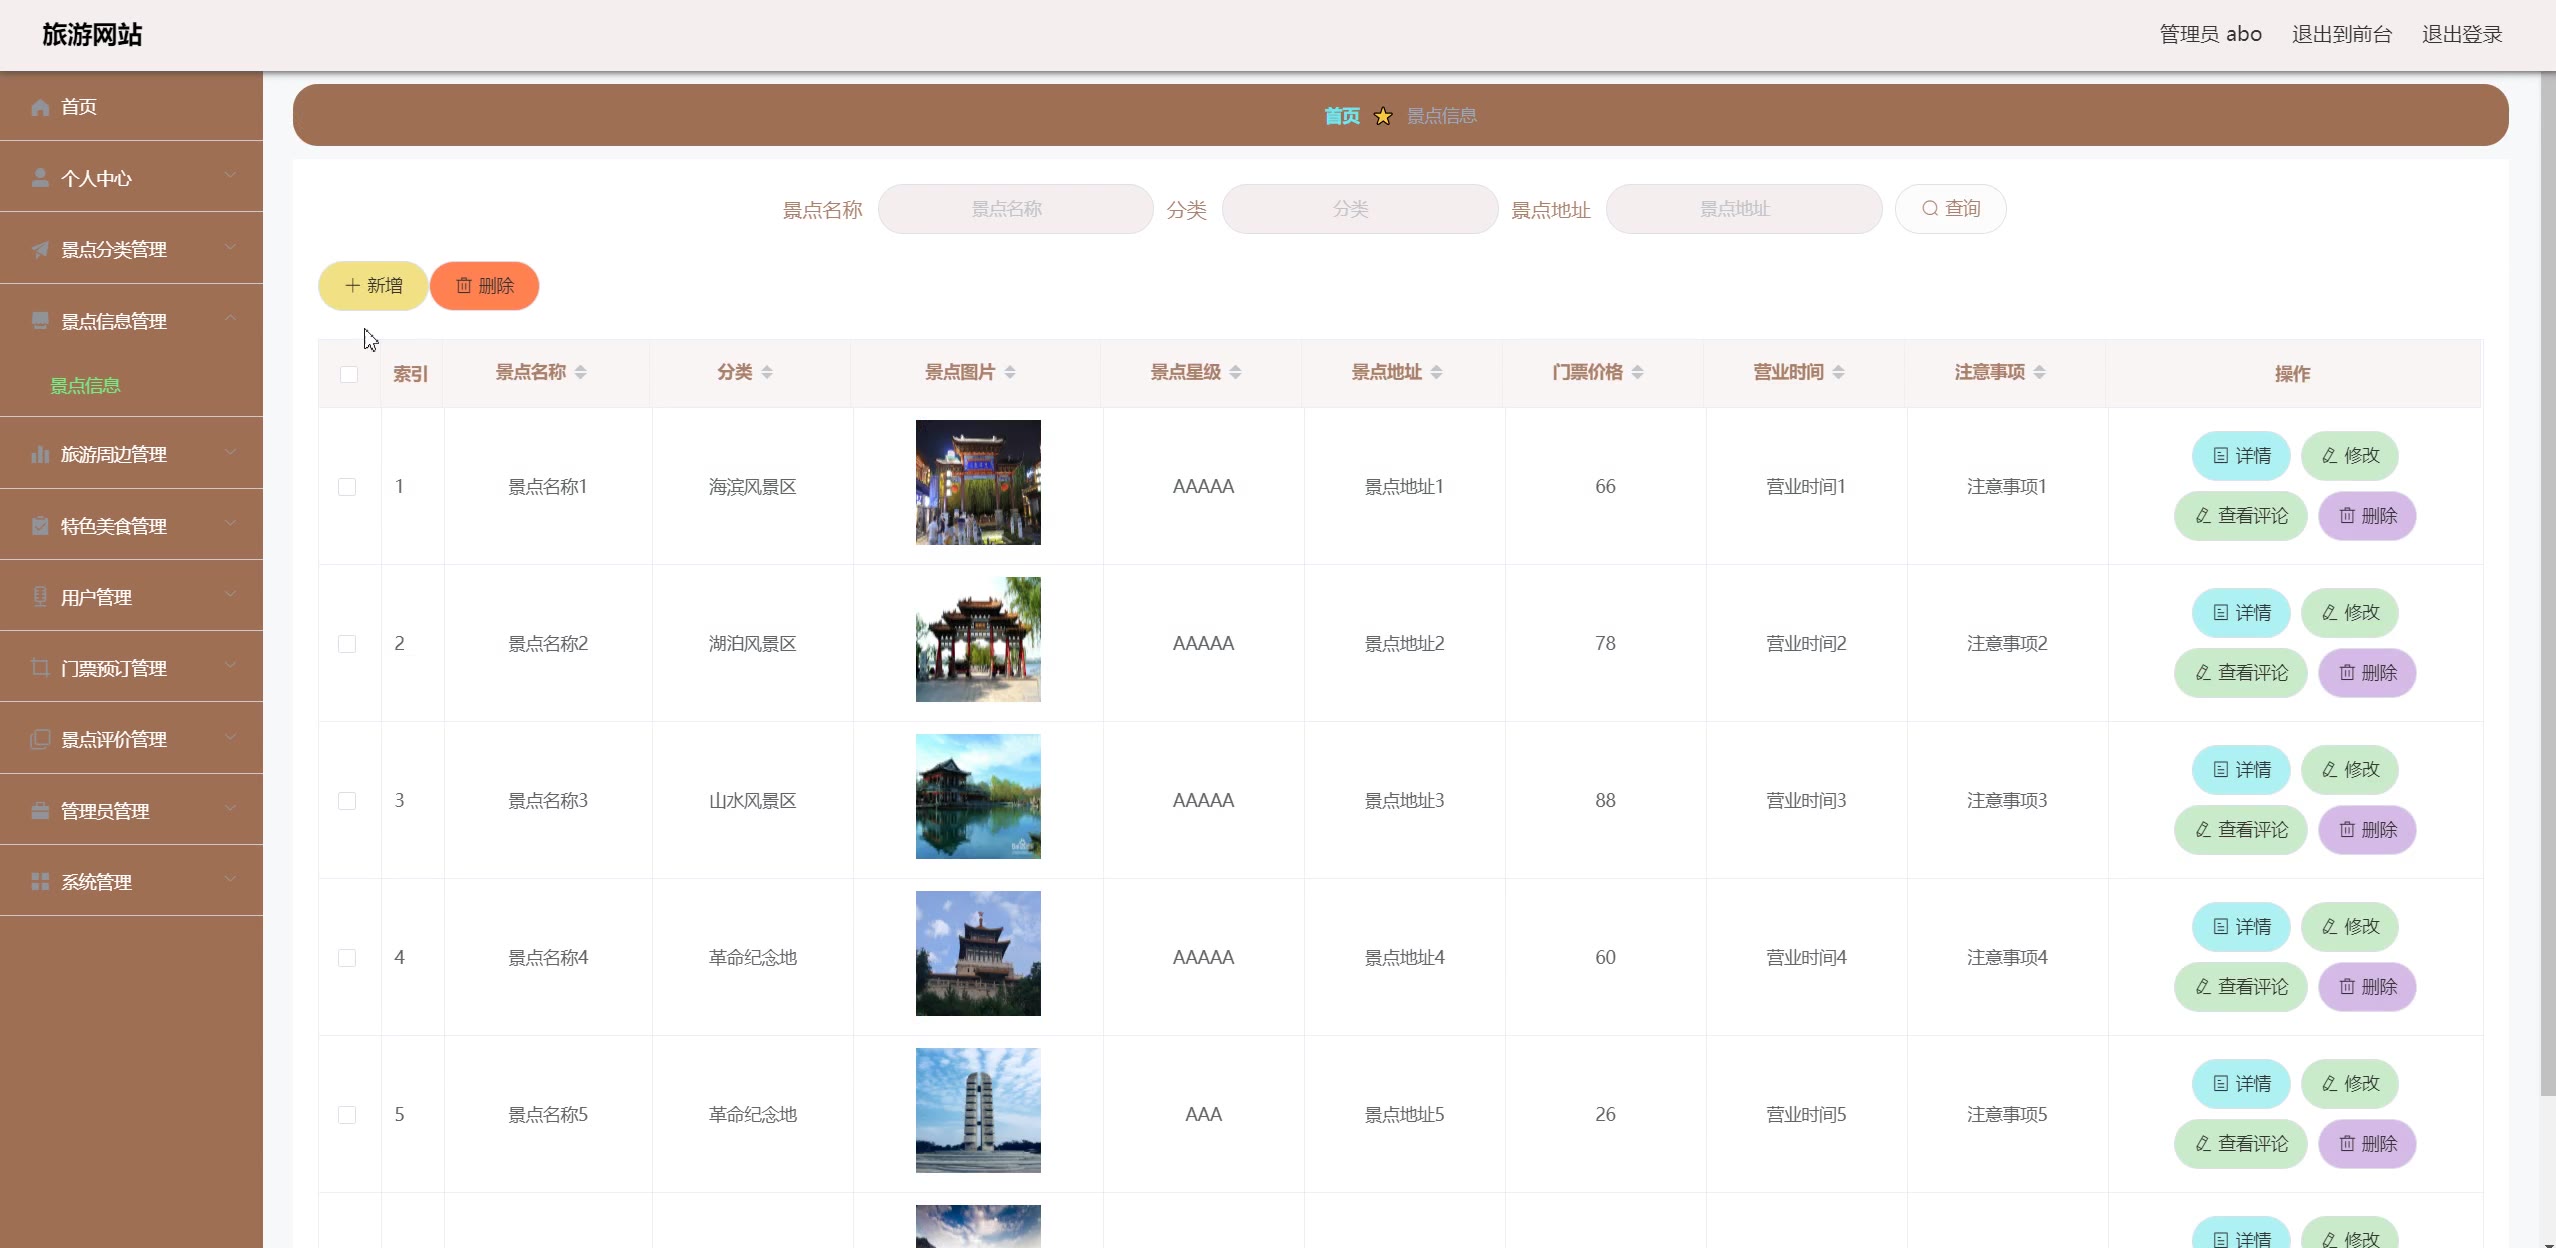The height and width of the screenshot is (1248, 2556).
Task: Check the checkbox for row 景点名称2
Action: click(347, 644)
